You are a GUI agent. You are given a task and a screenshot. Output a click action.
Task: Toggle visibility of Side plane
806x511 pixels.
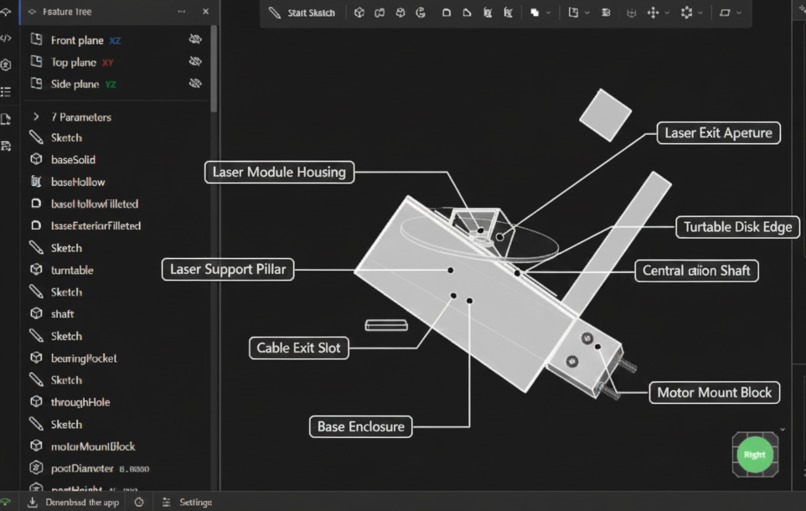195,83
